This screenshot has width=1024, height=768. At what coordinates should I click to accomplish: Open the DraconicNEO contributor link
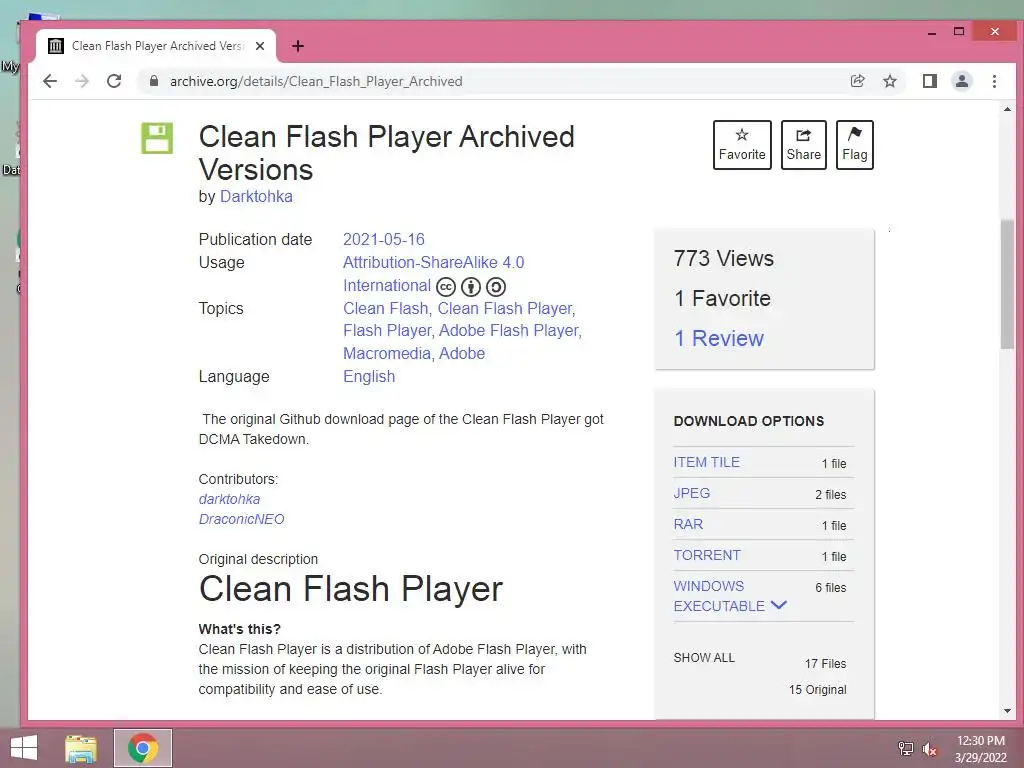click(x=242, y=519)
